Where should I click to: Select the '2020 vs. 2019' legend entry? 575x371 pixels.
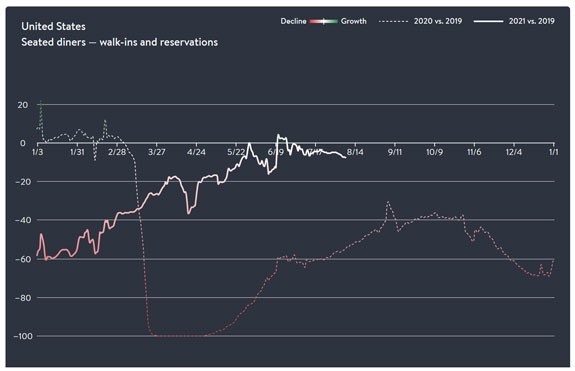(x=420, y=21)
